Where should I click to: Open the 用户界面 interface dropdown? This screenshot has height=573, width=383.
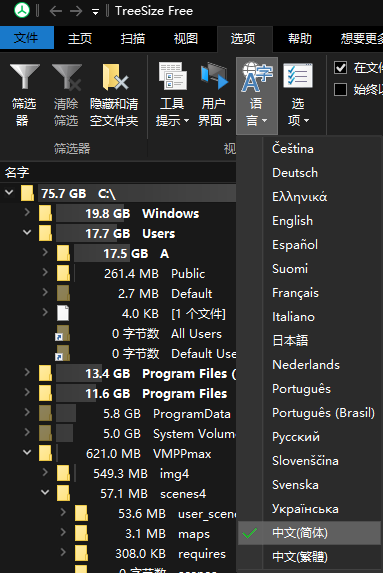[215, 95]
